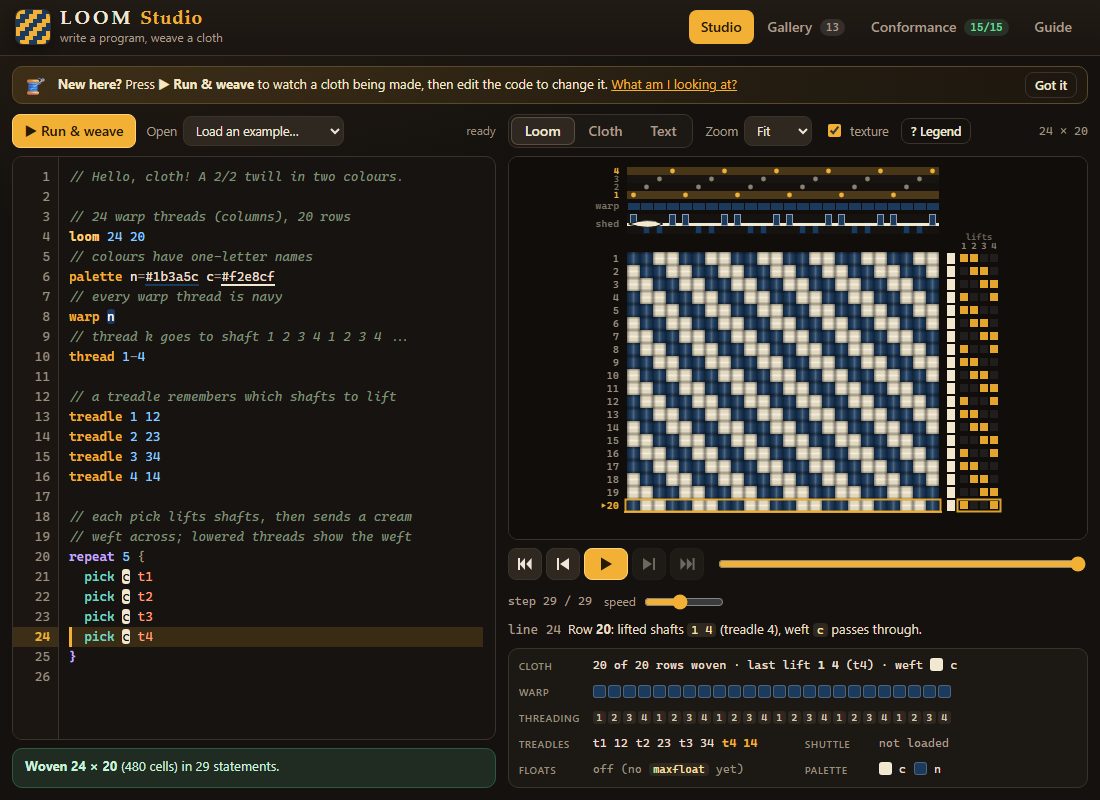This screenshot has width=1100, height=800.
Task: Click the thread spool icon in banner
Action: pyautogui.click(x=35, y=86)
